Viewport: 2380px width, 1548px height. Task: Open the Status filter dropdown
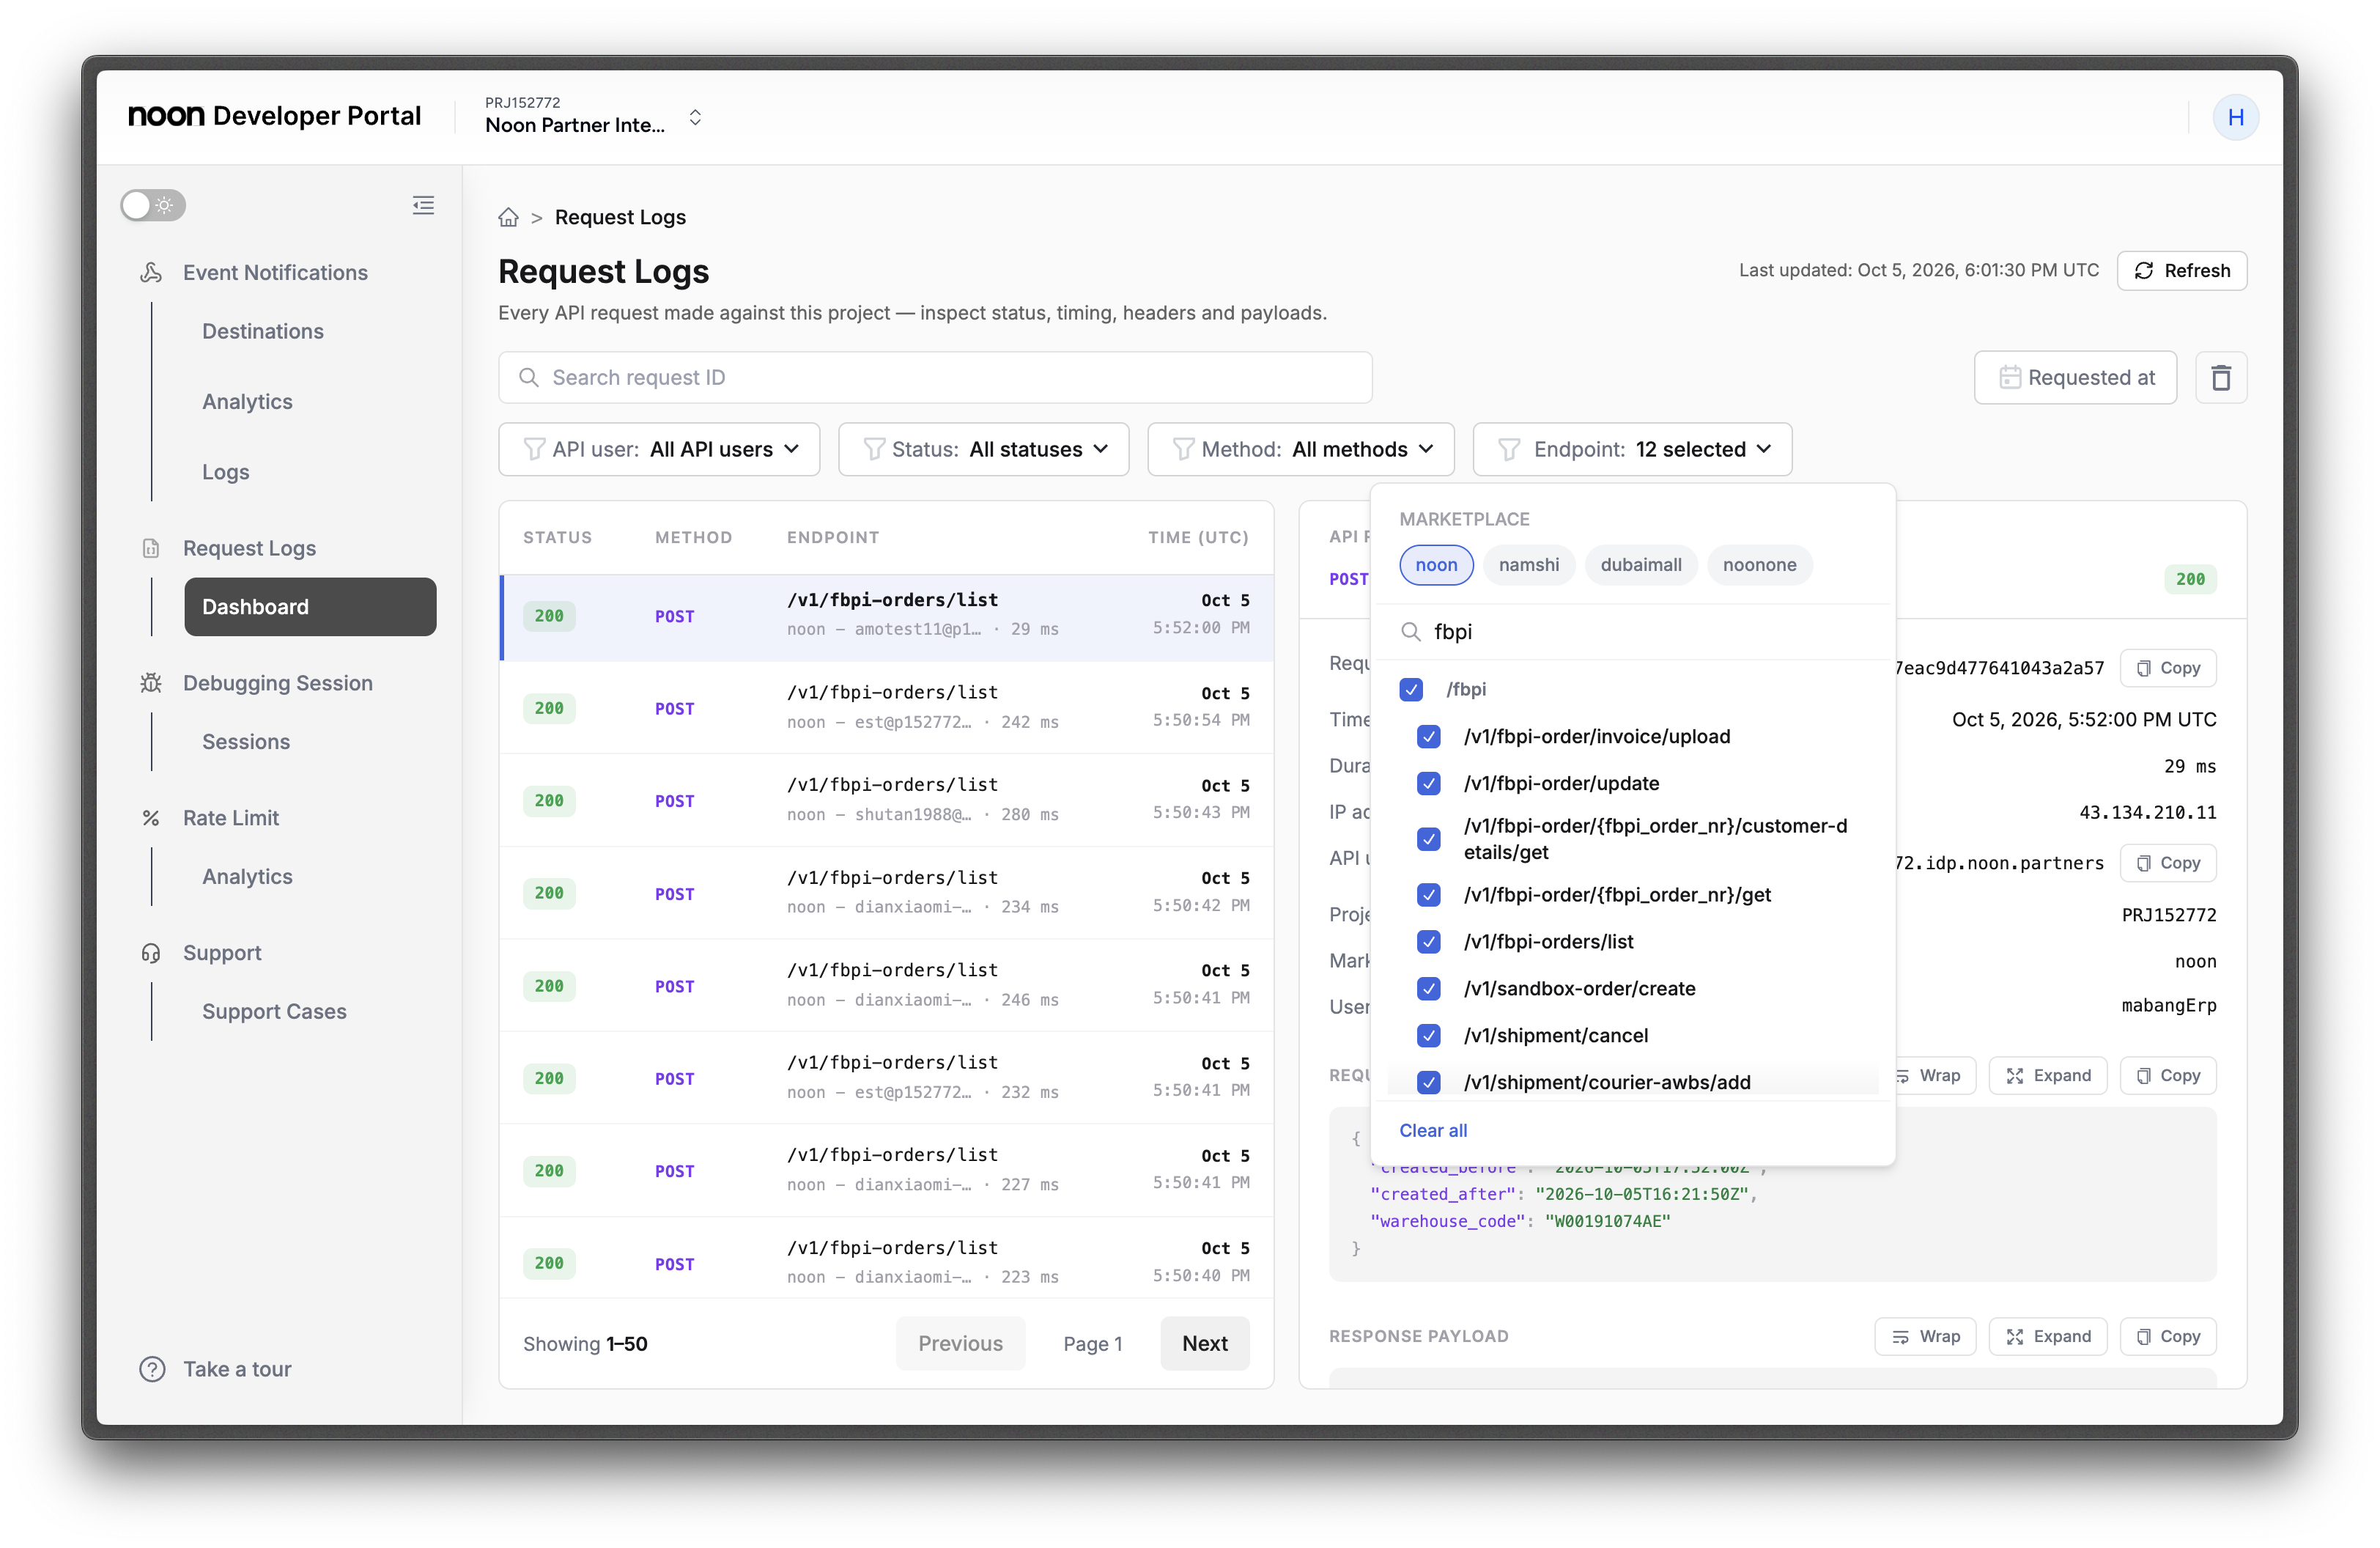click(x=983, y=449)
